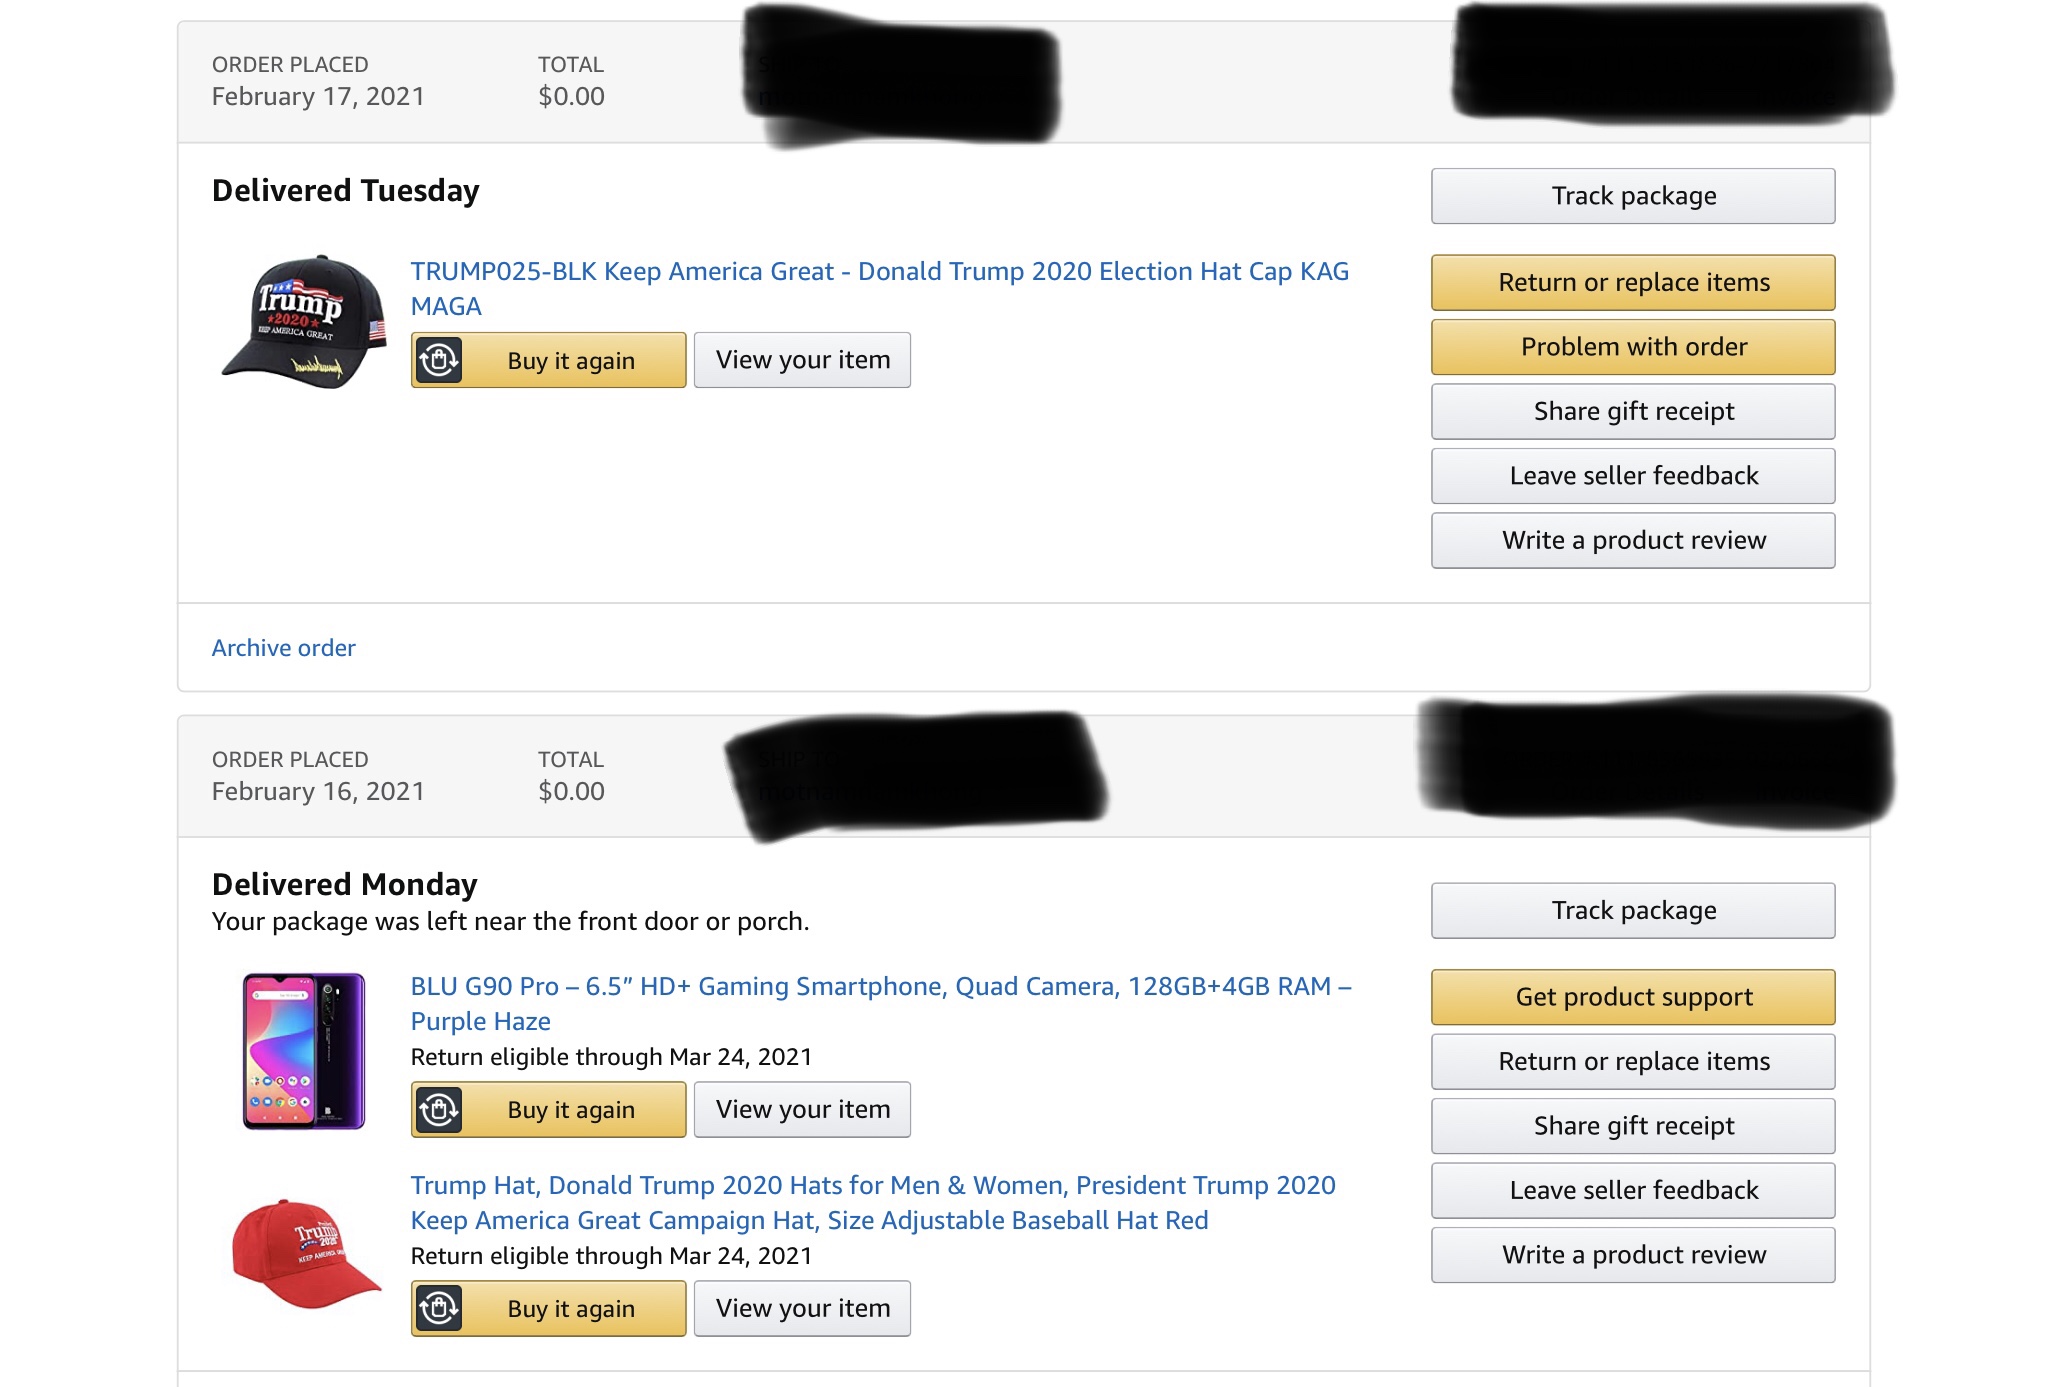
Task: Click reorder icon for BLU G90 Pro
Action: [x=438, y=1109]
